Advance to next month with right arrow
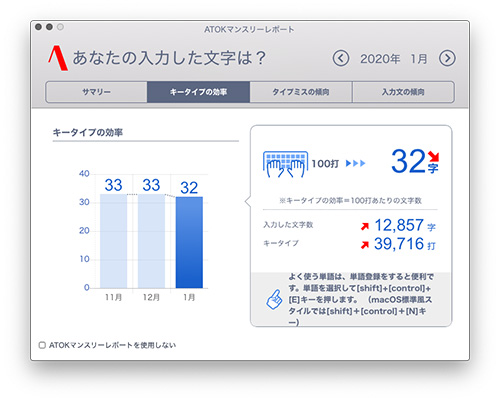This screenshot has height=401, width=500. point(447,59)
